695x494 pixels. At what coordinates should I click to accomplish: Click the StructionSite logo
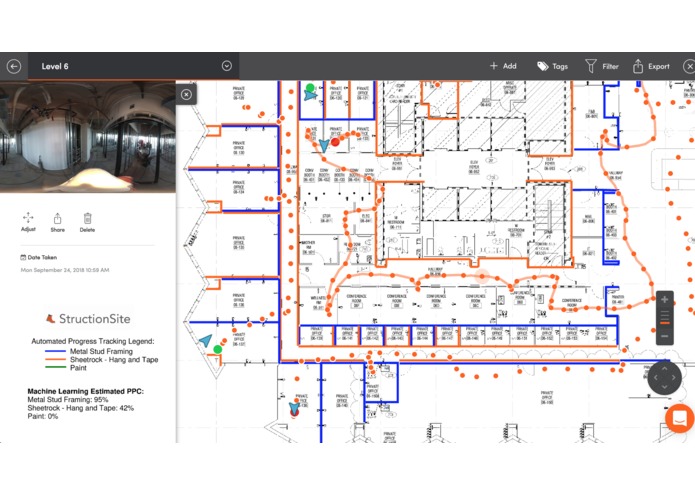[x=88, y=319]
